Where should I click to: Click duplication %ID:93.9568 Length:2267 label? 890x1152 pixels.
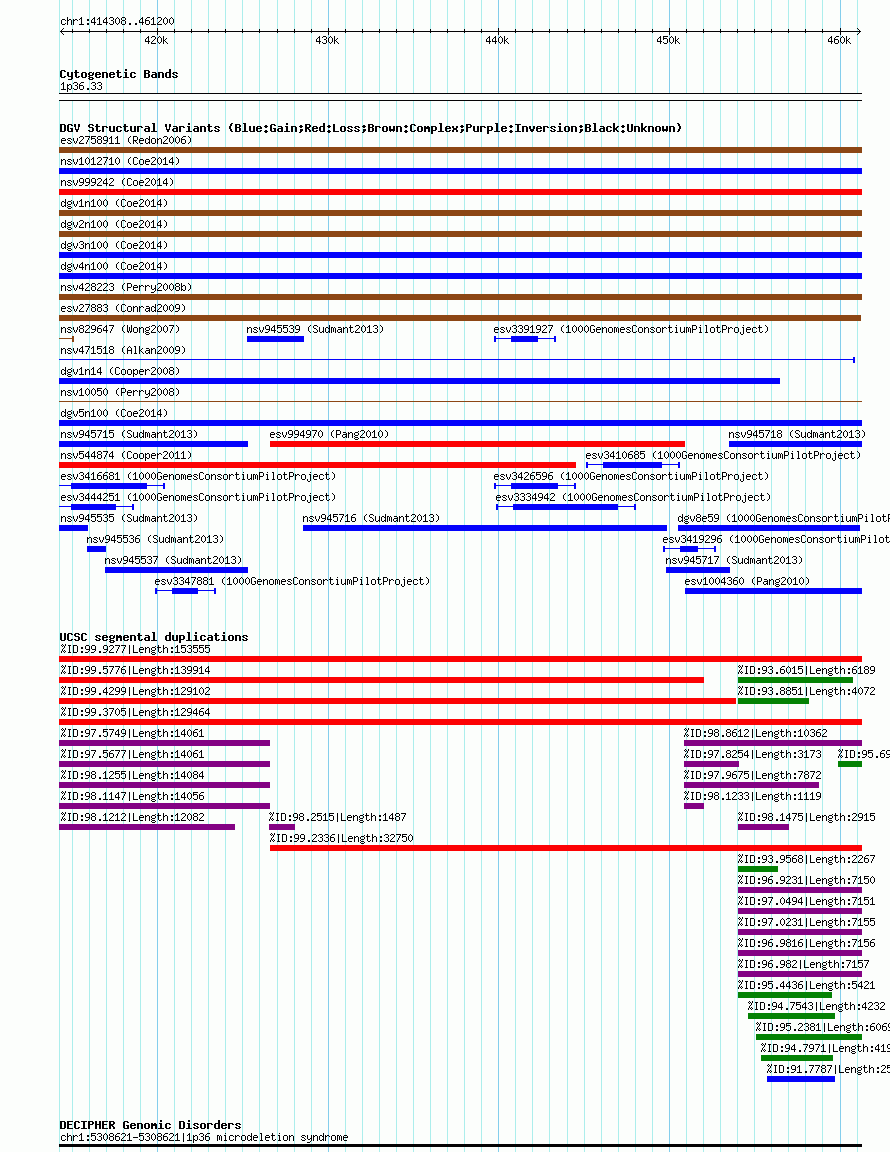806,860
